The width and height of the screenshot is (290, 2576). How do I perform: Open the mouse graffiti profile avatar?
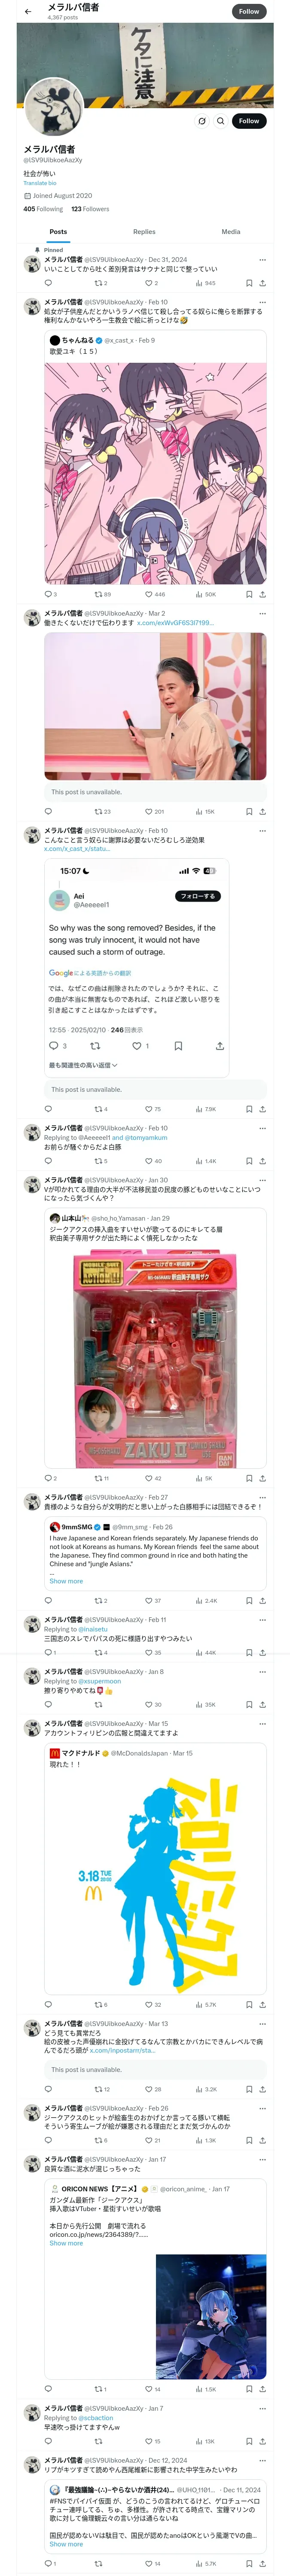click(52, 107)
